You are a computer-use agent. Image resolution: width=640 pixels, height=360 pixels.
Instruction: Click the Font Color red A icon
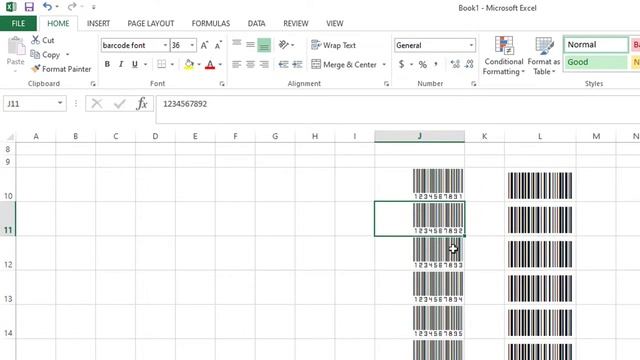pyautogui.click(x=210, y=64)
